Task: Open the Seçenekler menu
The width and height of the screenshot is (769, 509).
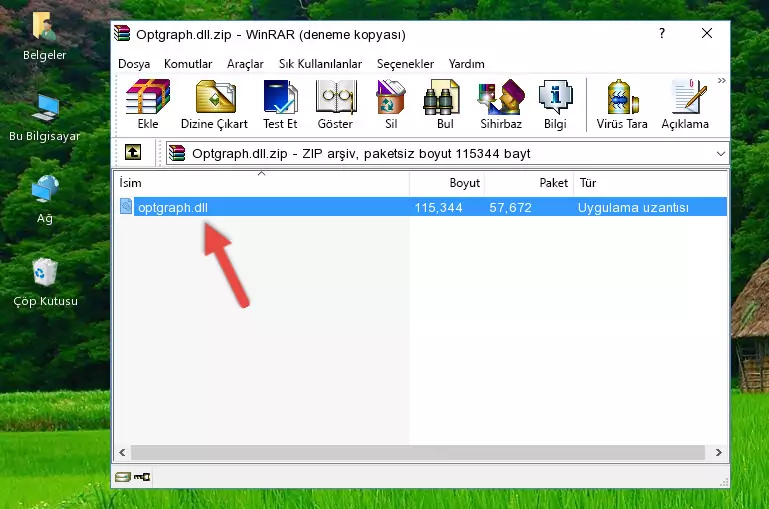Action: [x=405, y=64]
